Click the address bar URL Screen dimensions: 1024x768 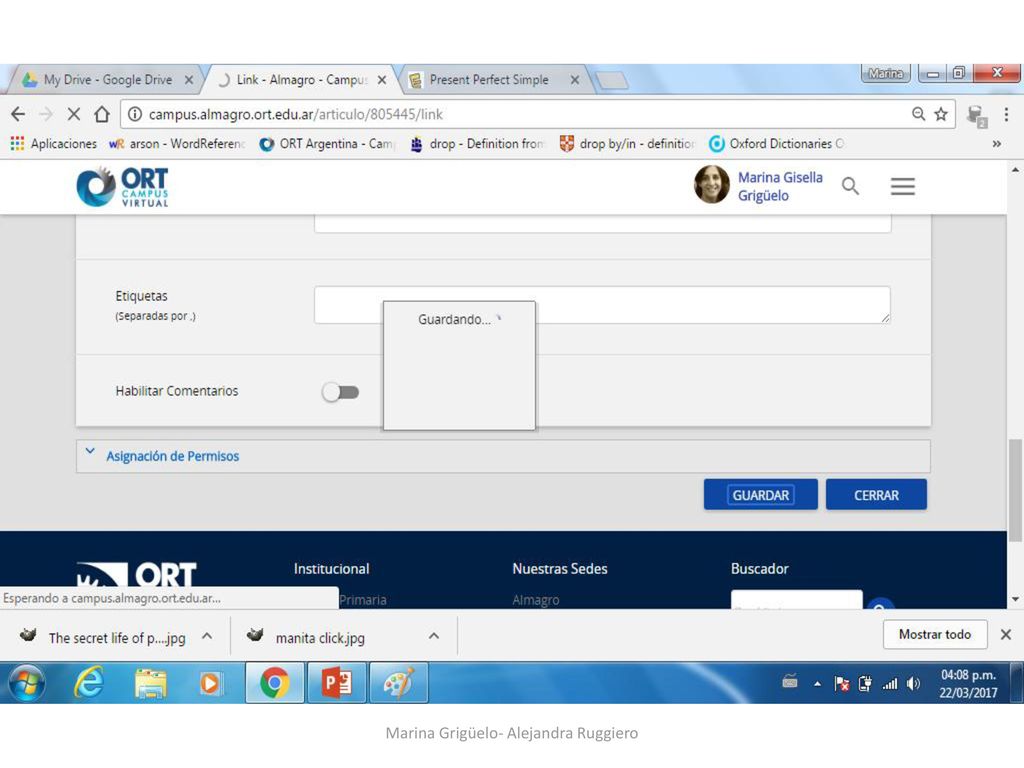tap(296, 114)
